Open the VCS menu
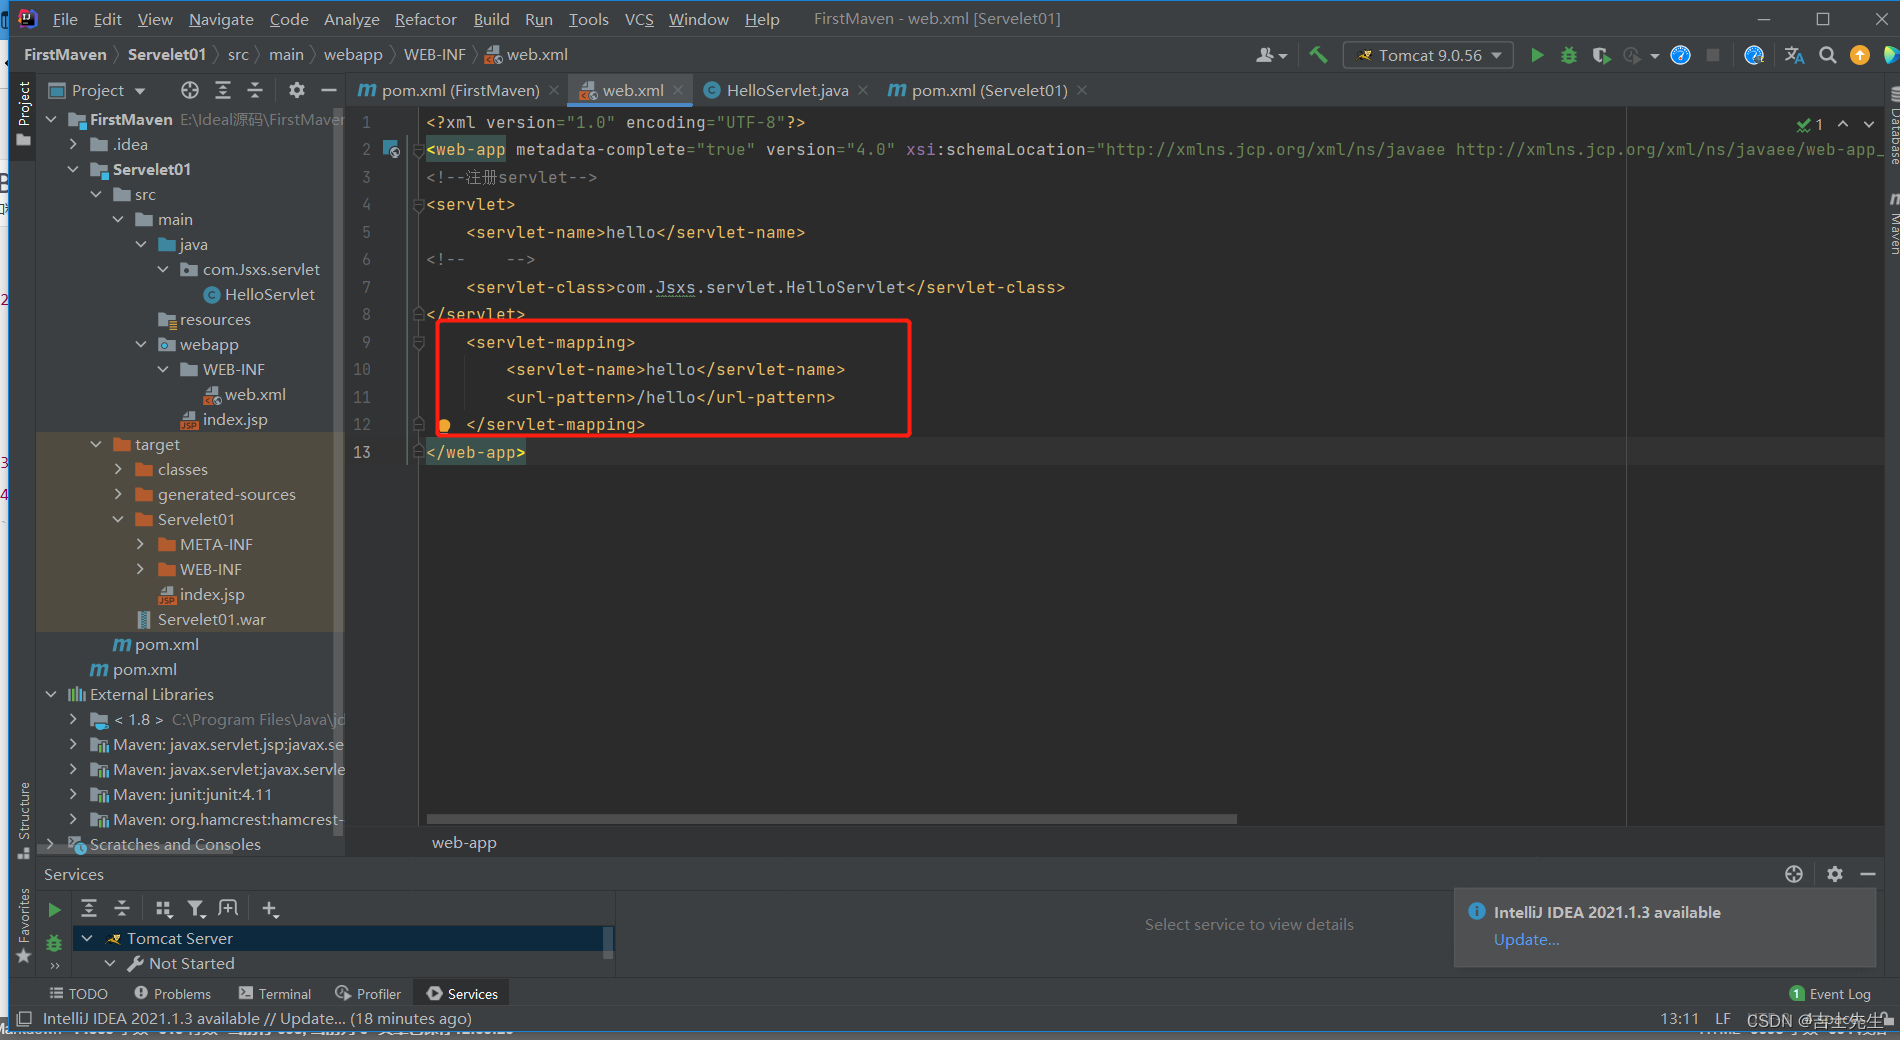 click(639, 19)
